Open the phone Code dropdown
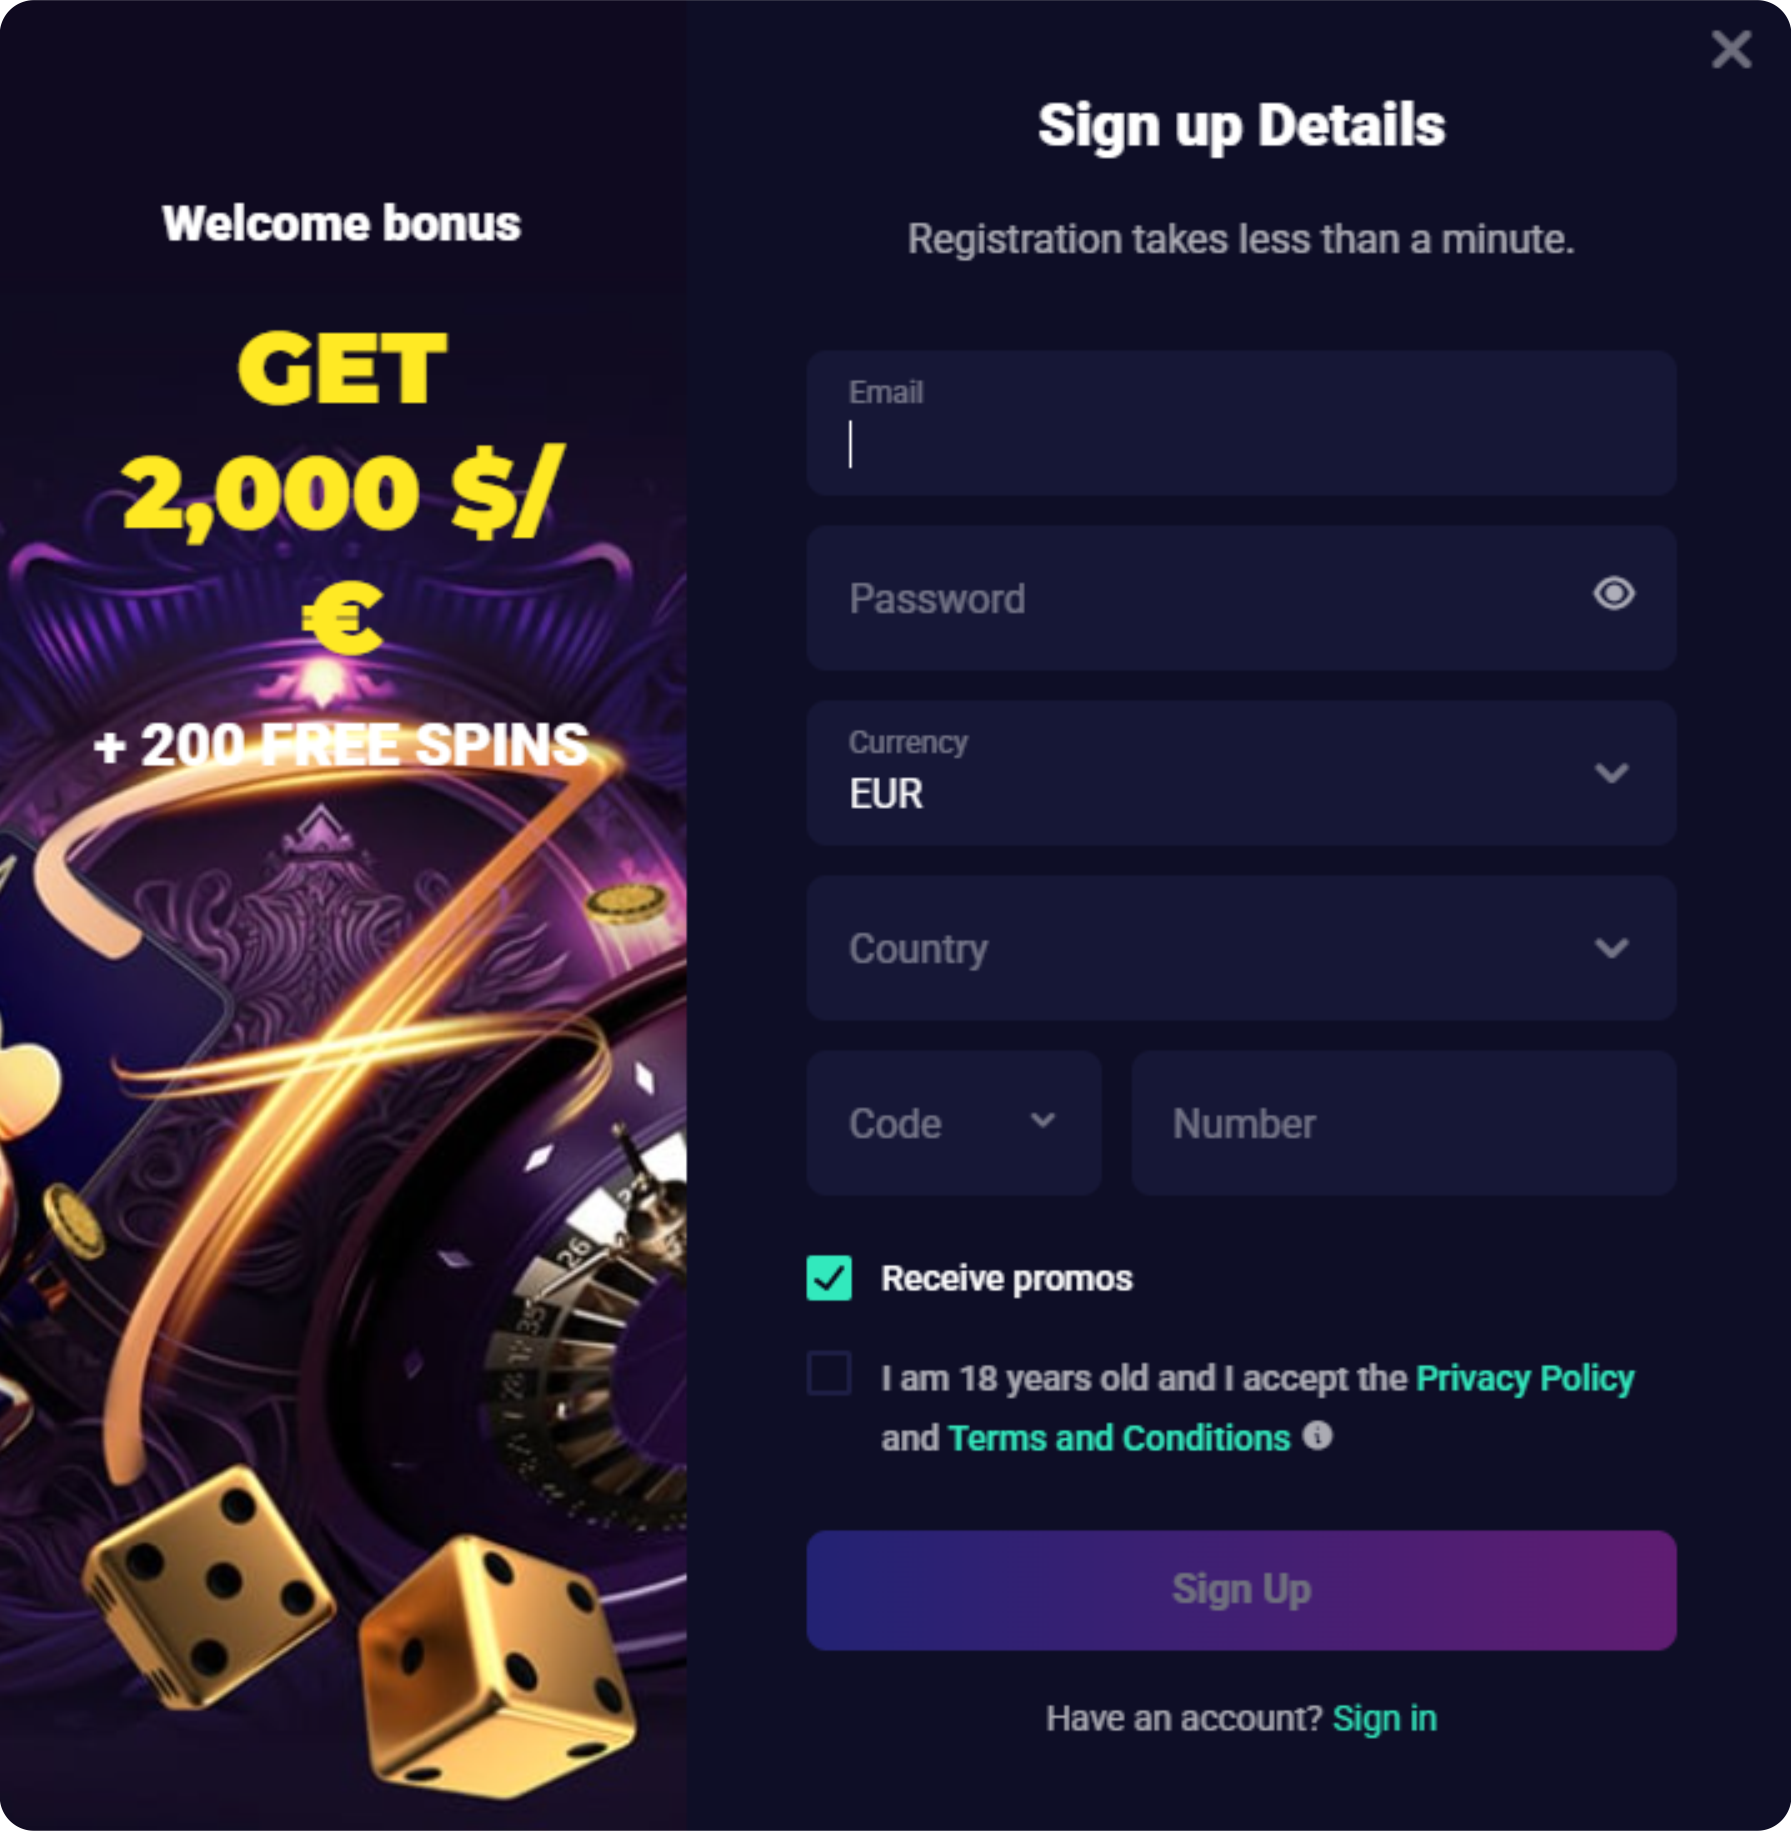The height and width of the screenshot is (1831, 1791). (954, 1123)
